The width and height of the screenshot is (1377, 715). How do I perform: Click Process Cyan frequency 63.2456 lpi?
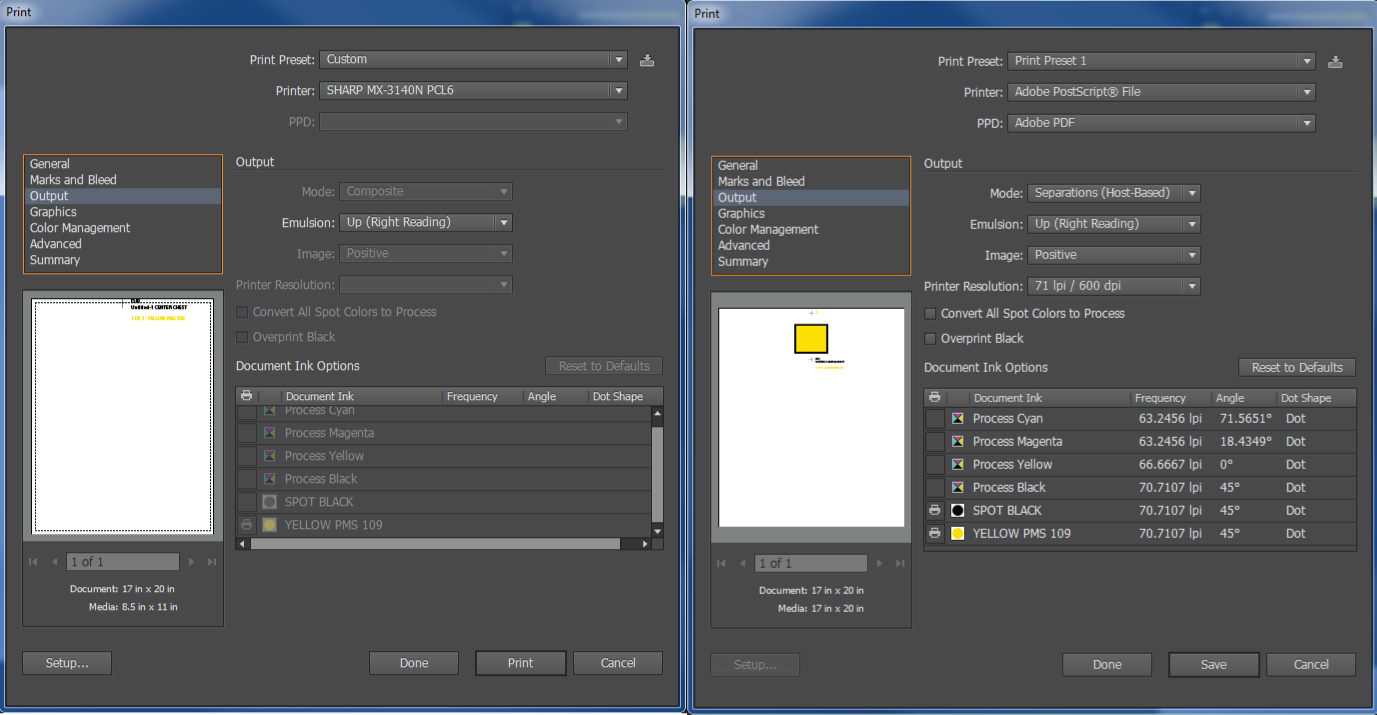(x=1170, y=418)
